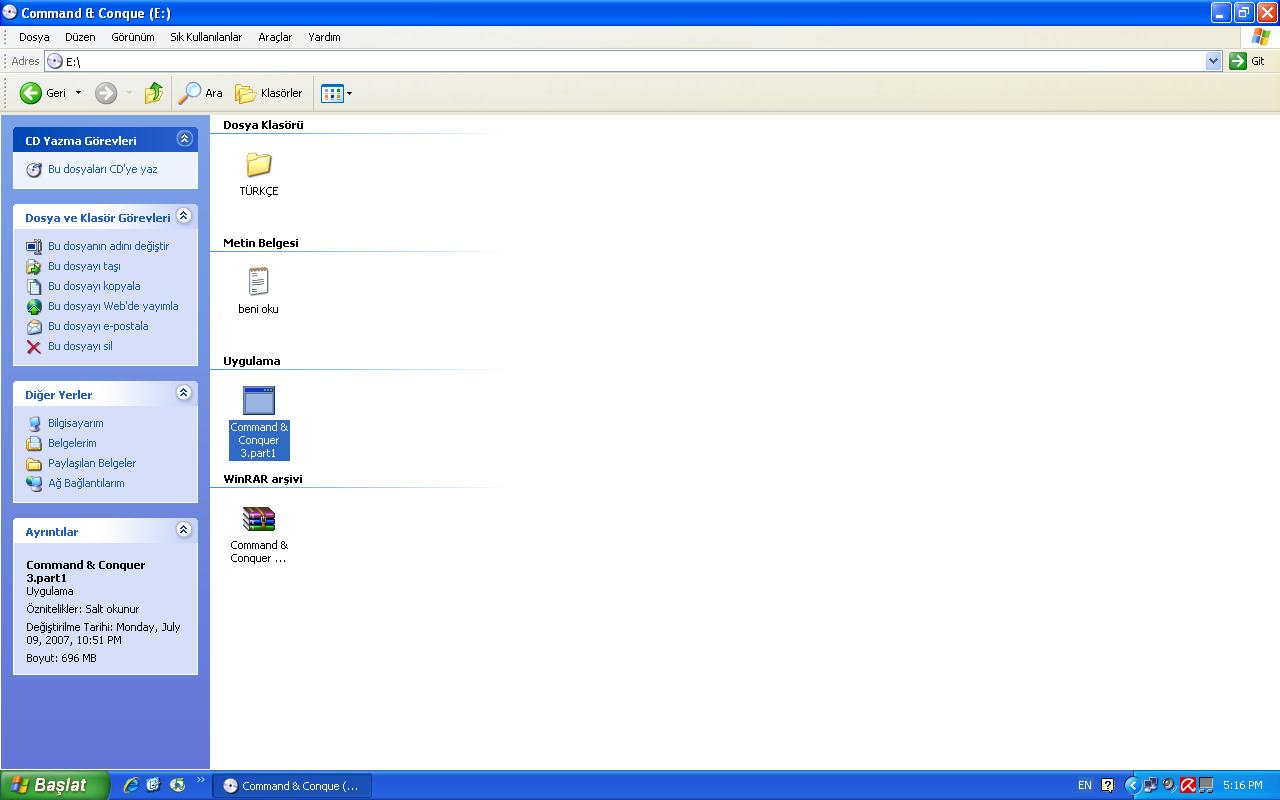Click Bu dosyaları CD'ye yaz link
1280x800 pixels.
pyautogui.click(x=102, y=169)
